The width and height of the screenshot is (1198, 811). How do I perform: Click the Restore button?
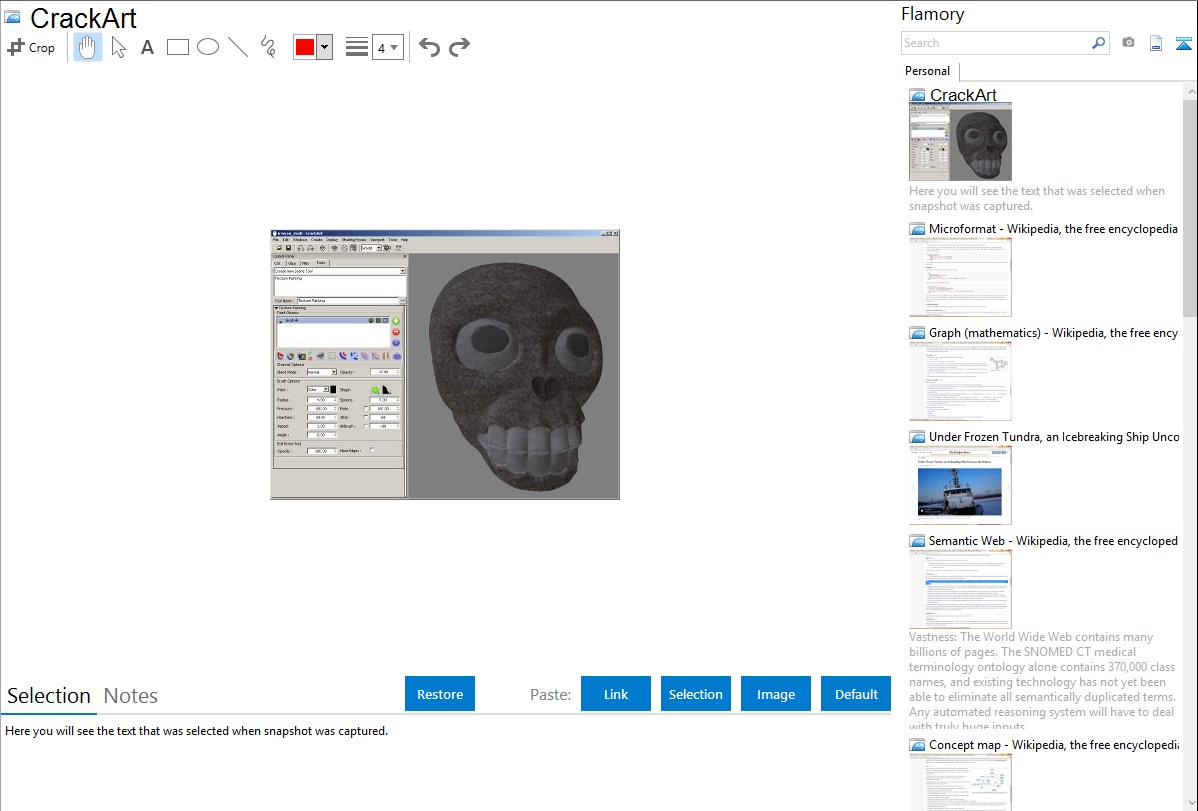440,694
